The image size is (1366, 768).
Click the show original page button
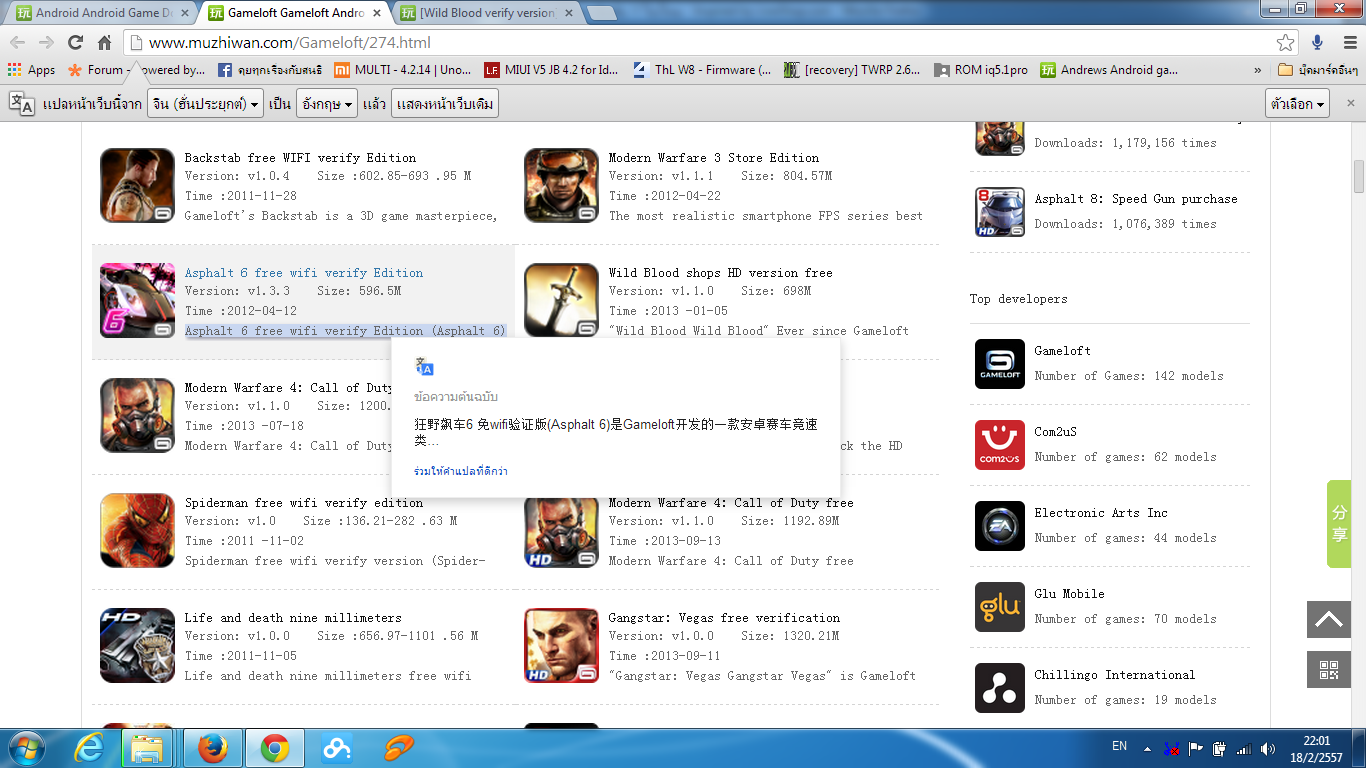(444, 104)
